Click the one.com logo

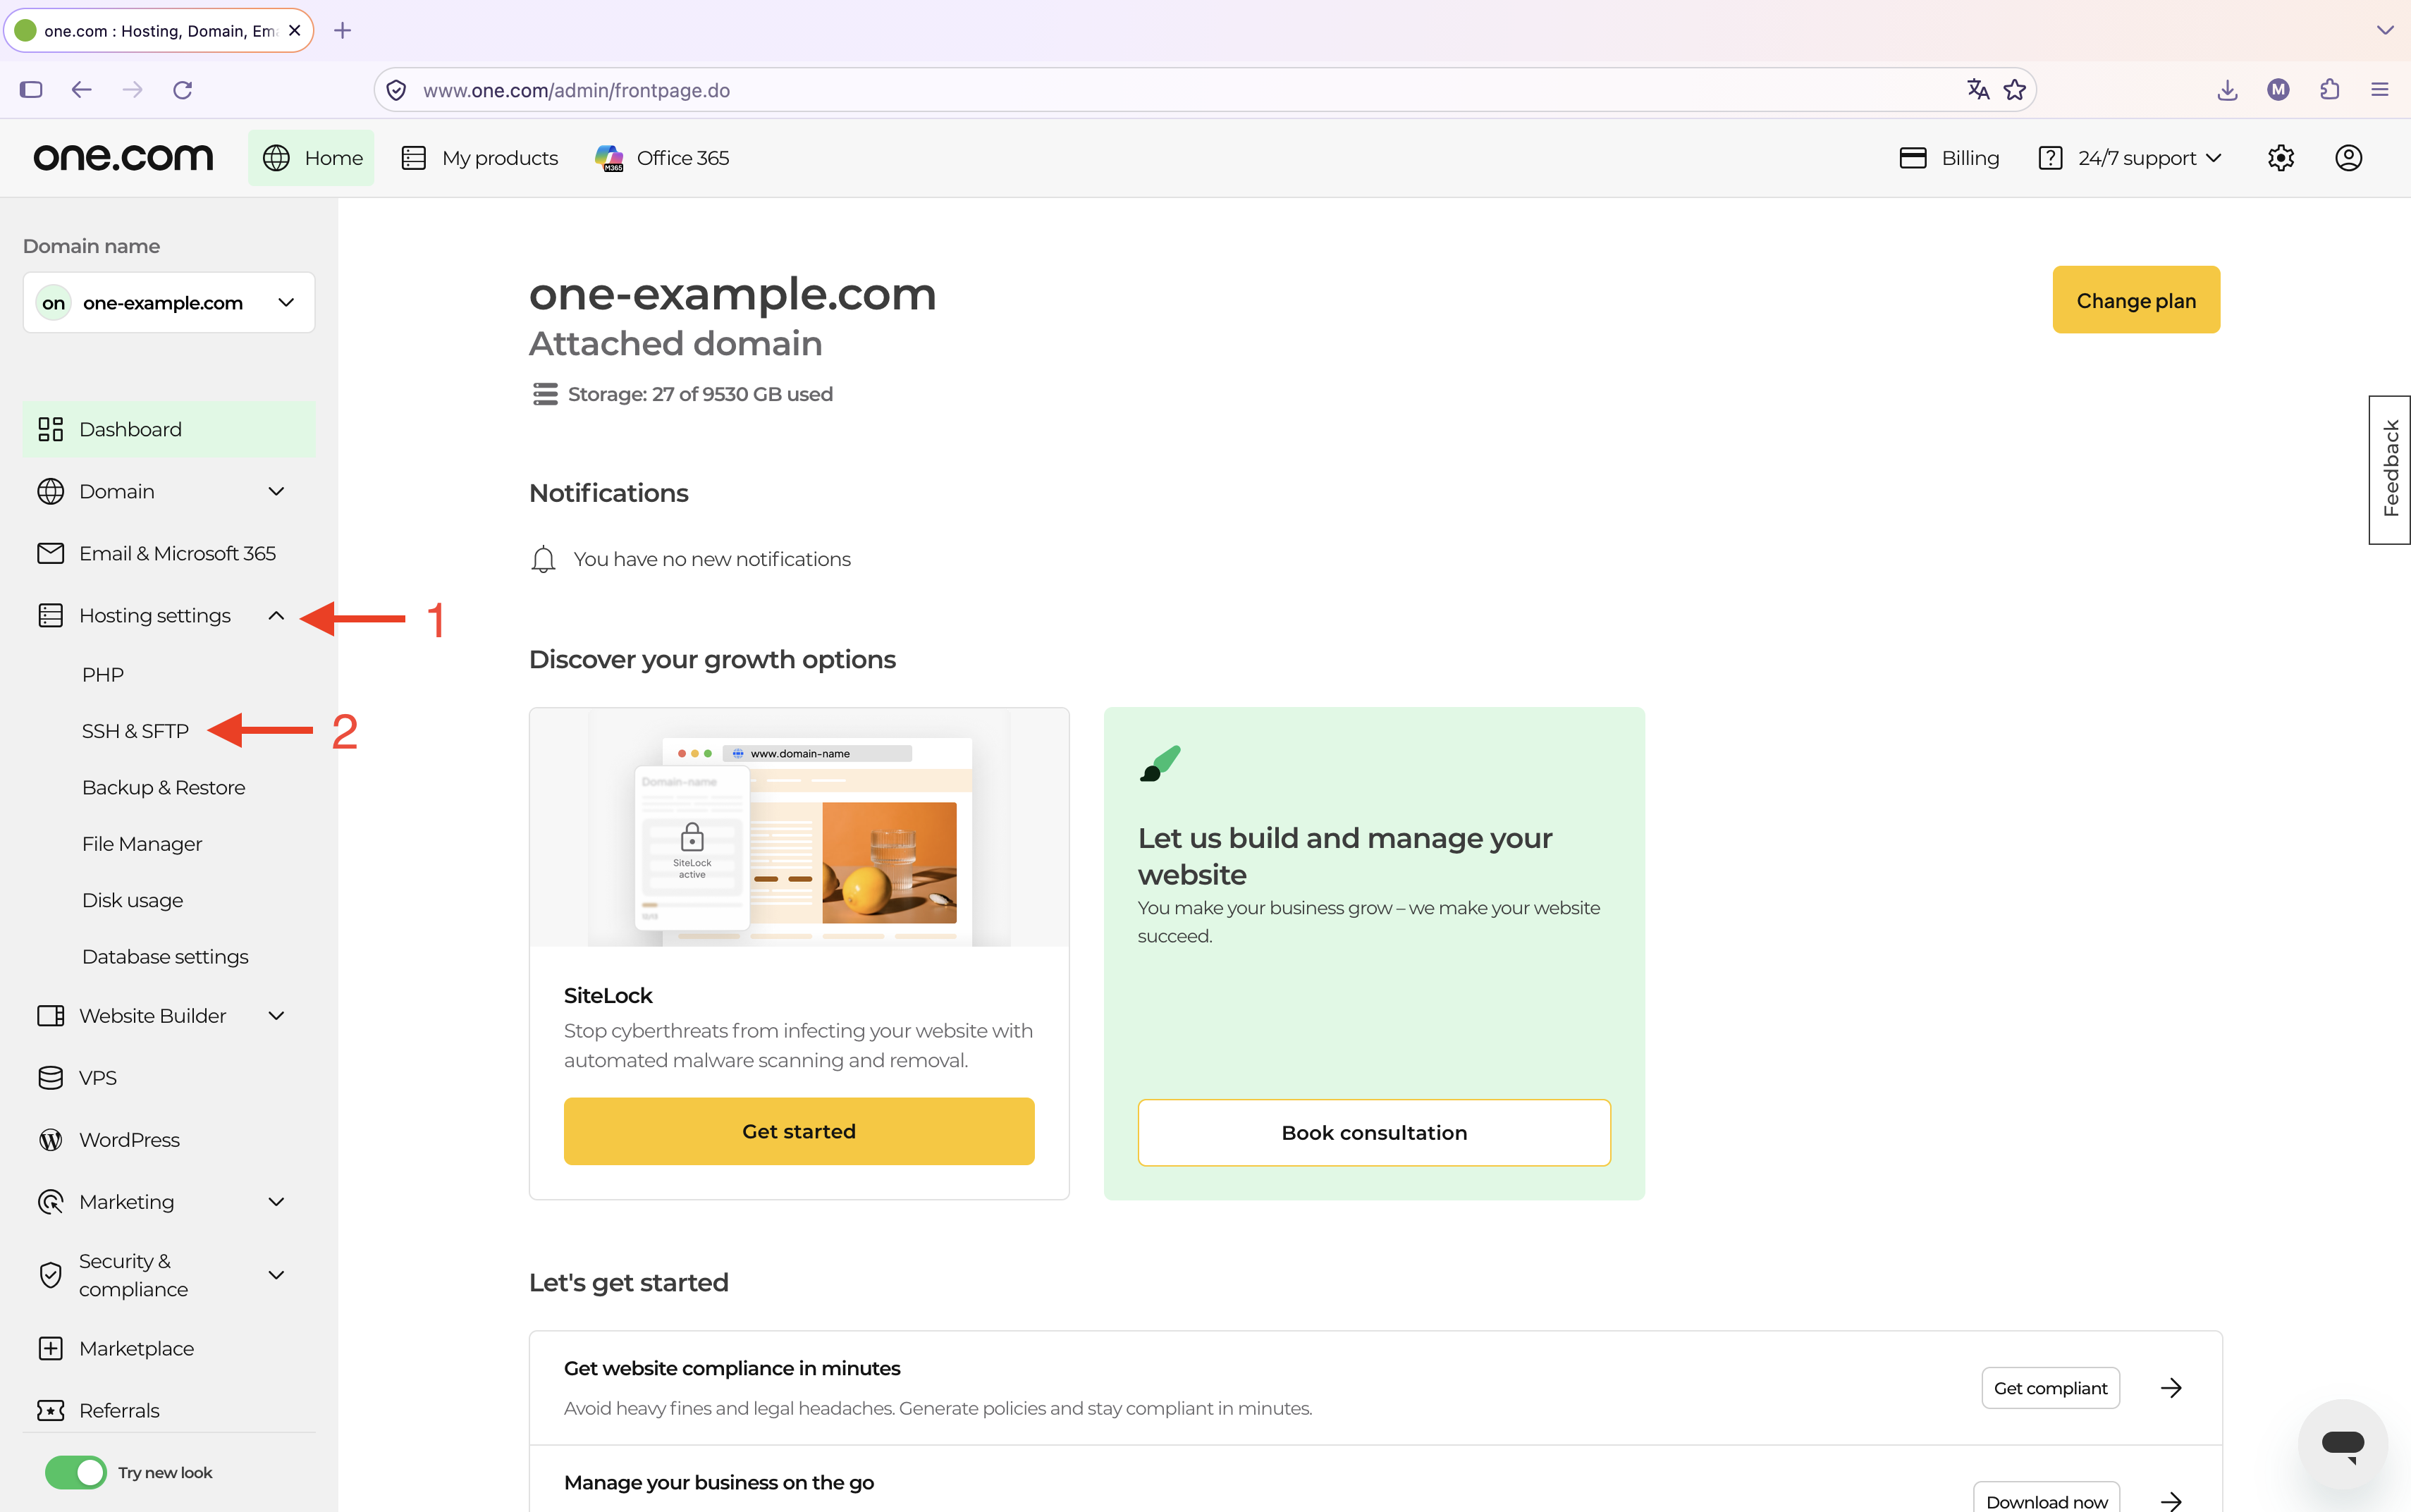[x=123, y=157]
